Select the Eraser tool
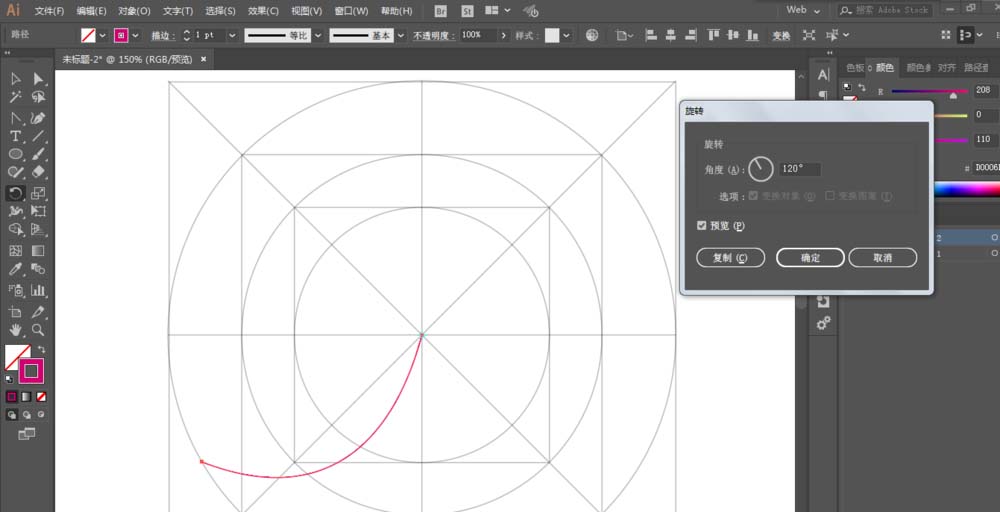The height and width of the screenshot is (512, 1000). (38, 172)
